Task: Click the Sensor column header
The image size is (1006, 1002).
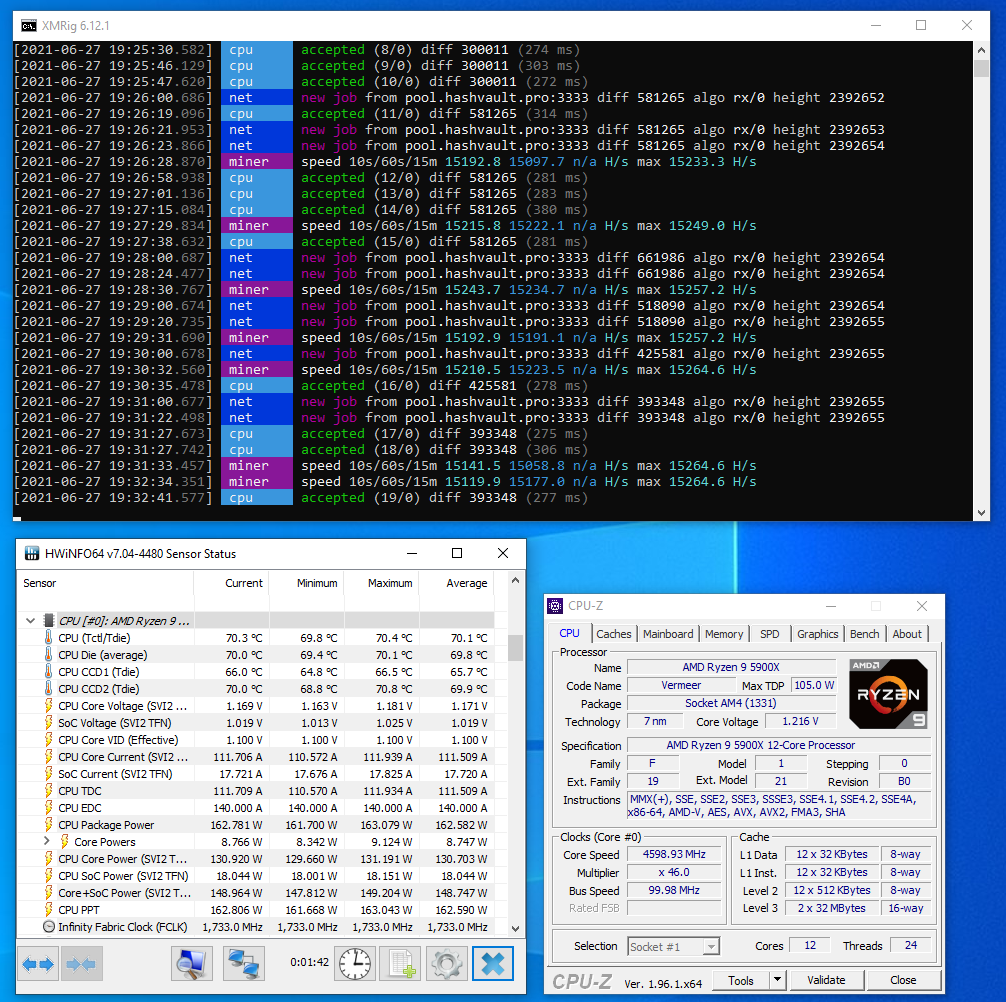Action: point(105,583)
